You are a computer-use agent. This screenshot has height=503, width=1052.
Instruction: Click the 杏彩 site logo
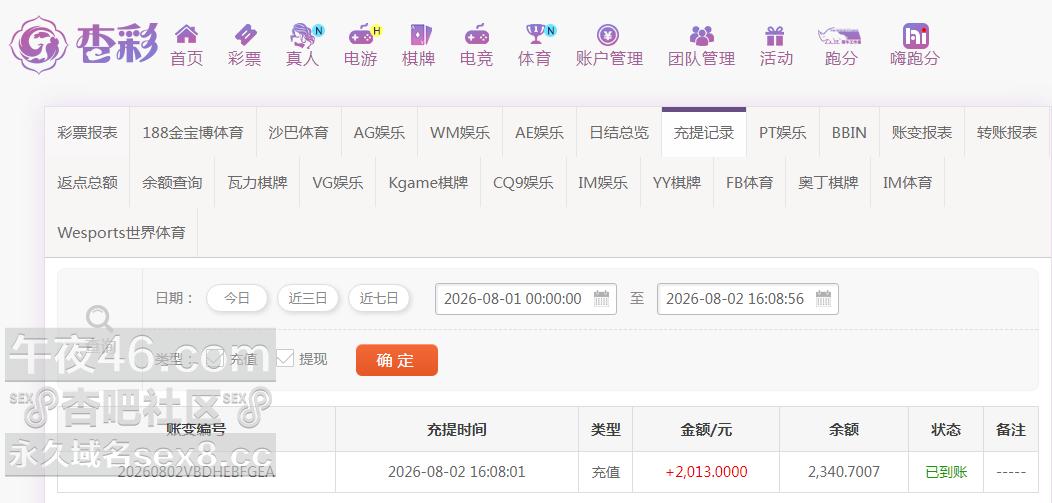(85, 44)
